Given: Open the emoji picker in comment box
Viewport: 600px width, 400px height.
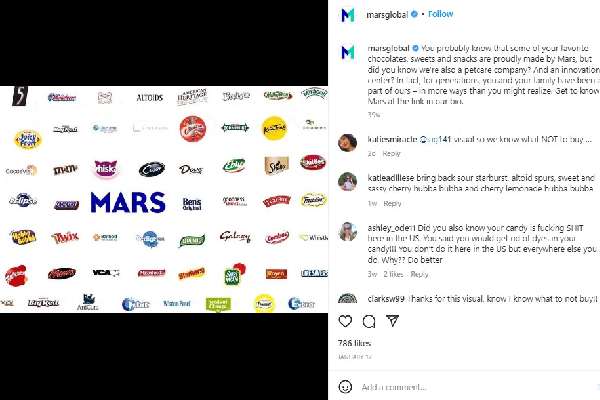Looking at the screenshot, I should click(346, 386).
